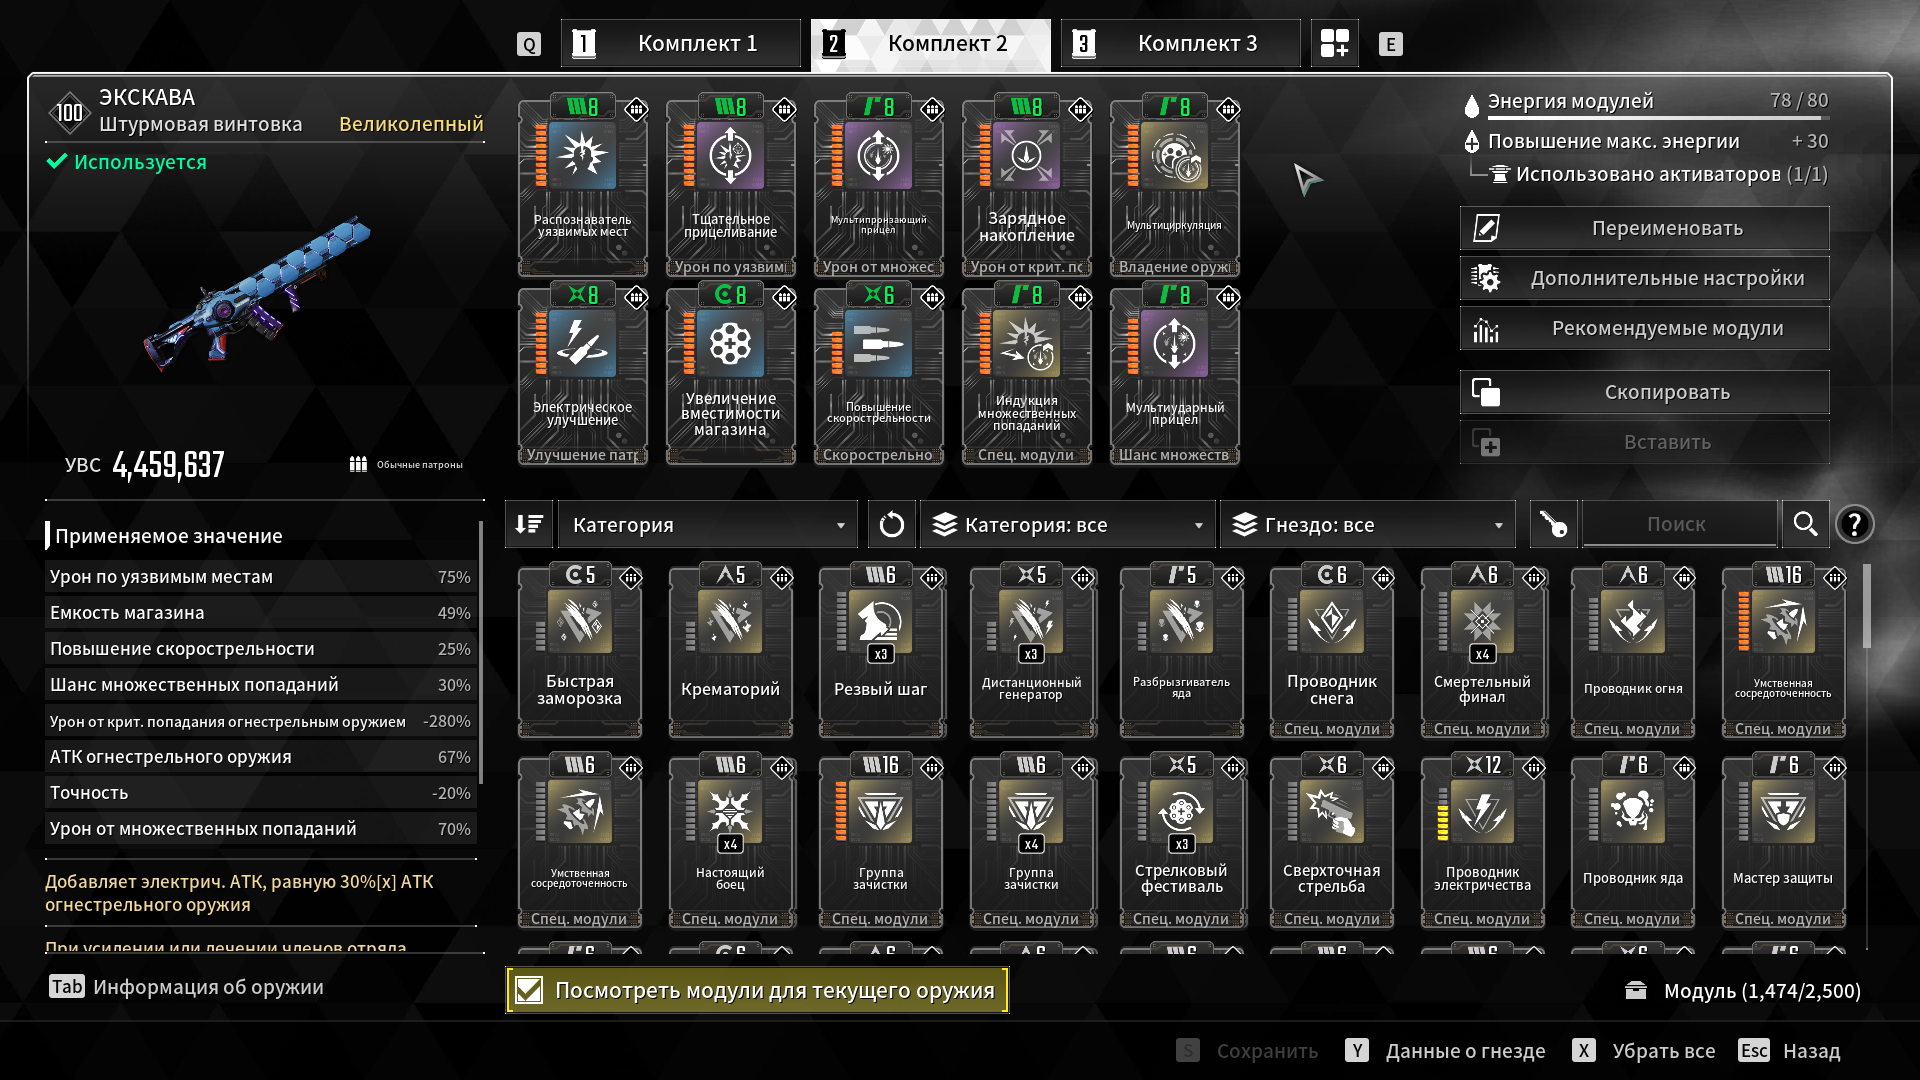
Task: Switch to Комплект 1 tab
Action: (681, 43)
